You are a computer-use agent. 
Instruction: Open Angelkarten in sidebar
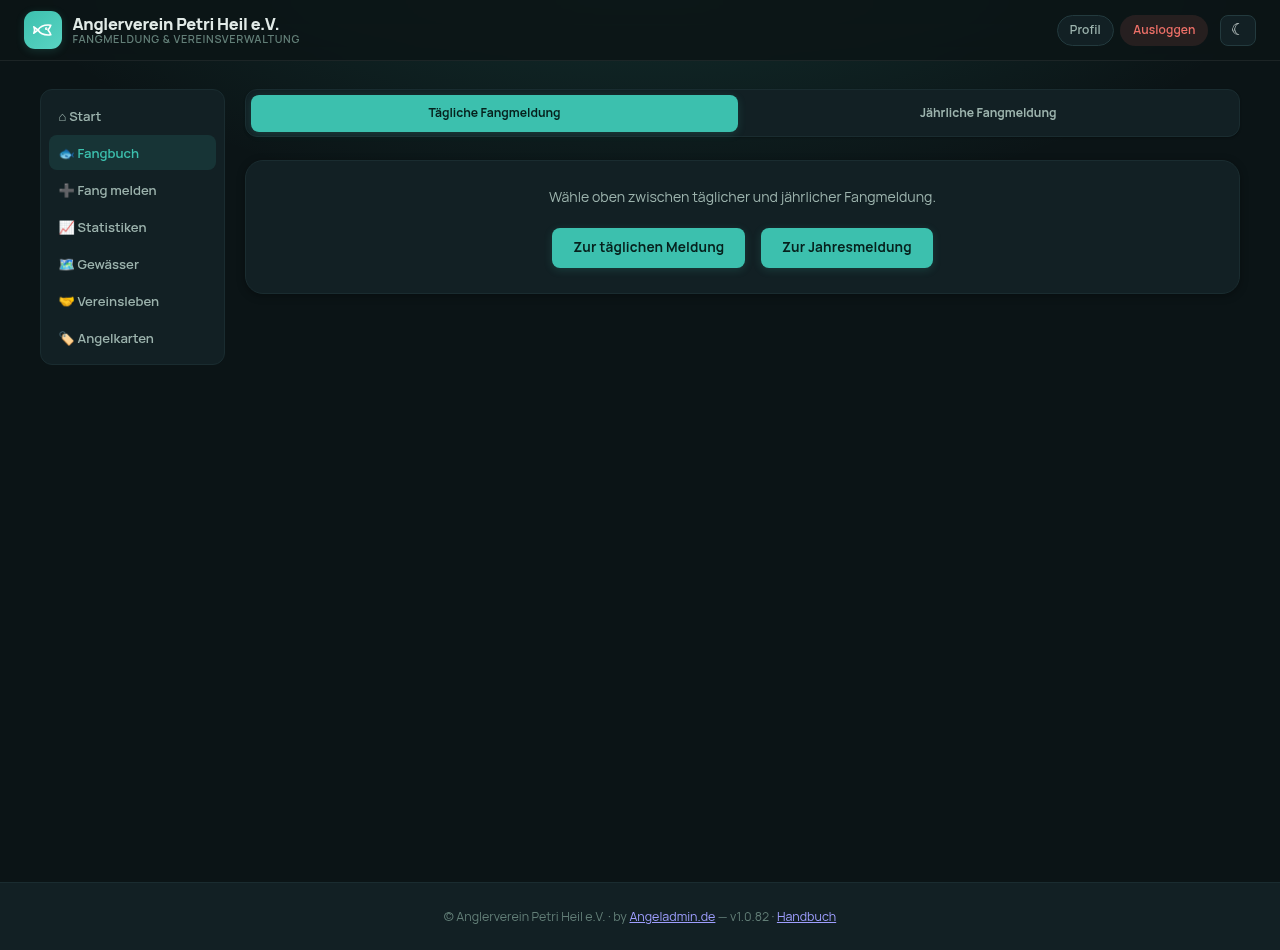pyautogui.click(x=132, y=338)
